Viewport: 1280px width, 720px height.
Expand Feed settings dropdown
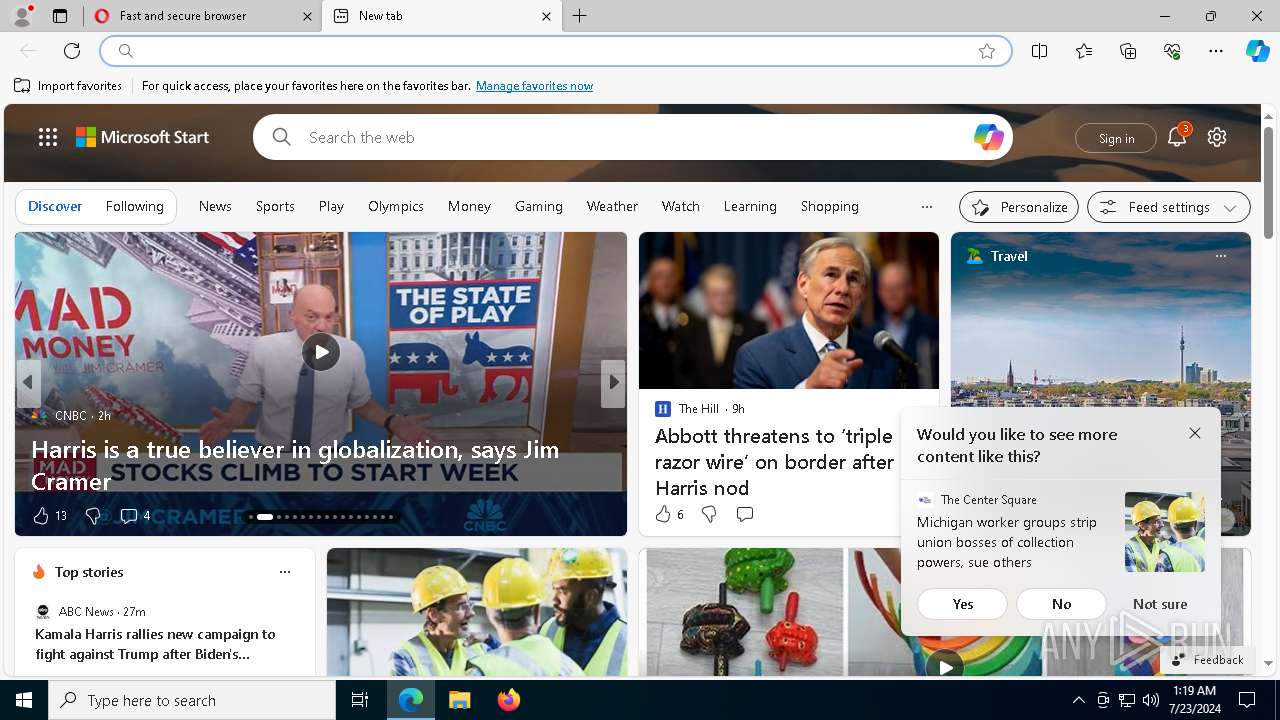point(1169,207)
